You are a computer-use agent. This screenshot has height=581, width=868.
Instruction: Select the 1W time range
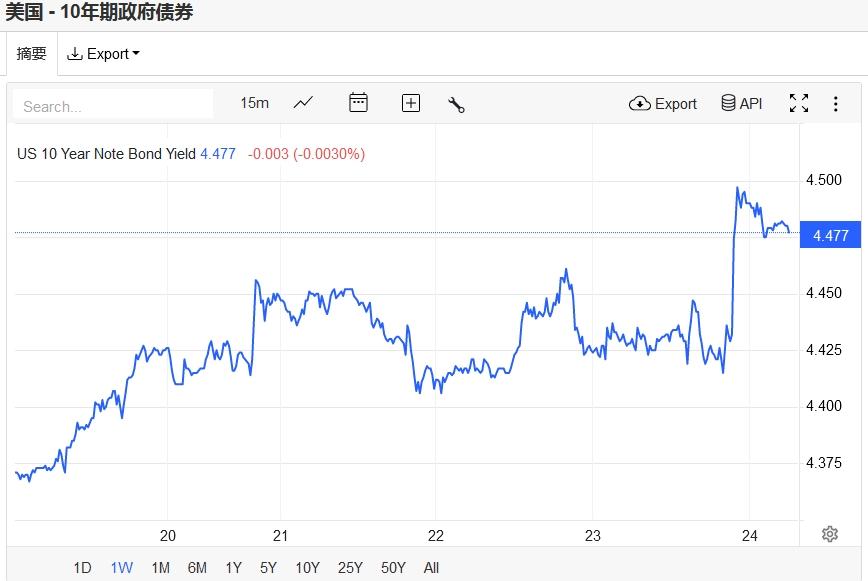pos(121,568)
